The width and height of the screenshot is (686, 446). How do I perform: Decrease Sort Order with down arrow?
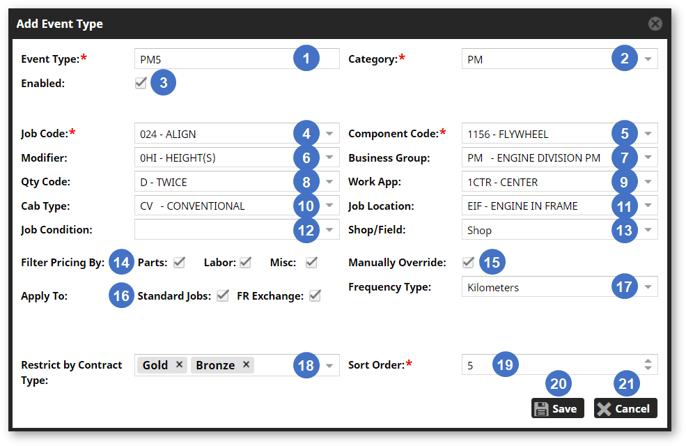tap(649, 370)
